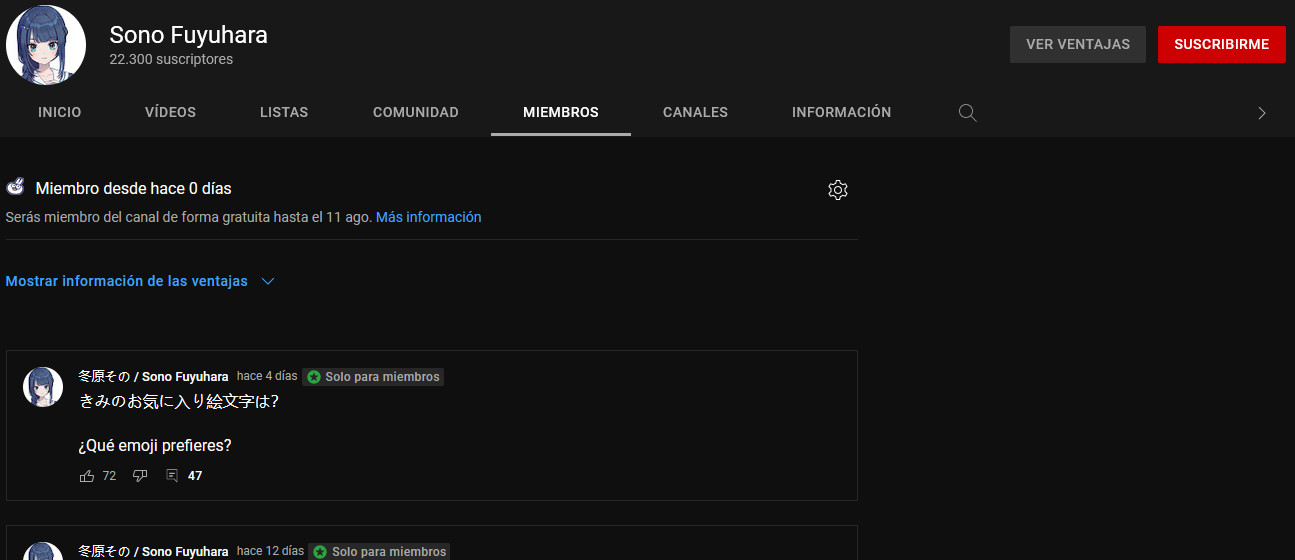Switch to the INICIO tab
Viewport: 1295px width, 560px height.
(60, 113)
